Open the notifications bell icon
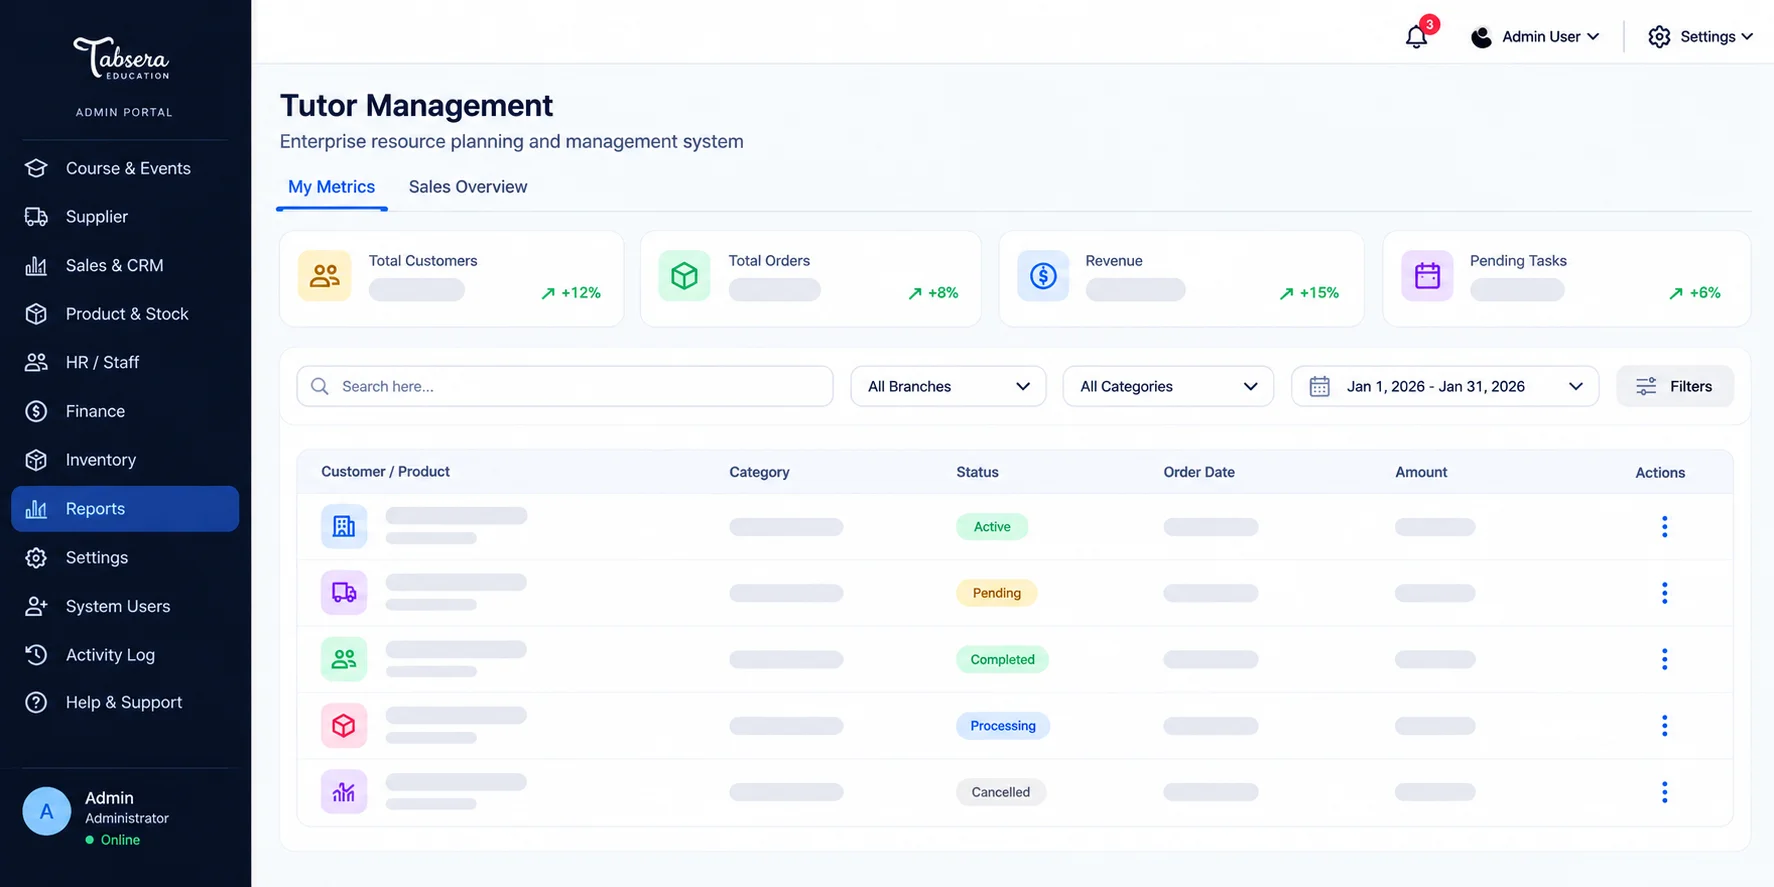 (x=1416, y=37)
